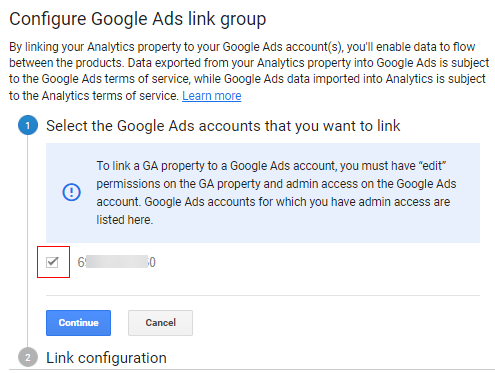Click the horizontal divider above the Continue button
495x373 pixels.
(263, 295)
